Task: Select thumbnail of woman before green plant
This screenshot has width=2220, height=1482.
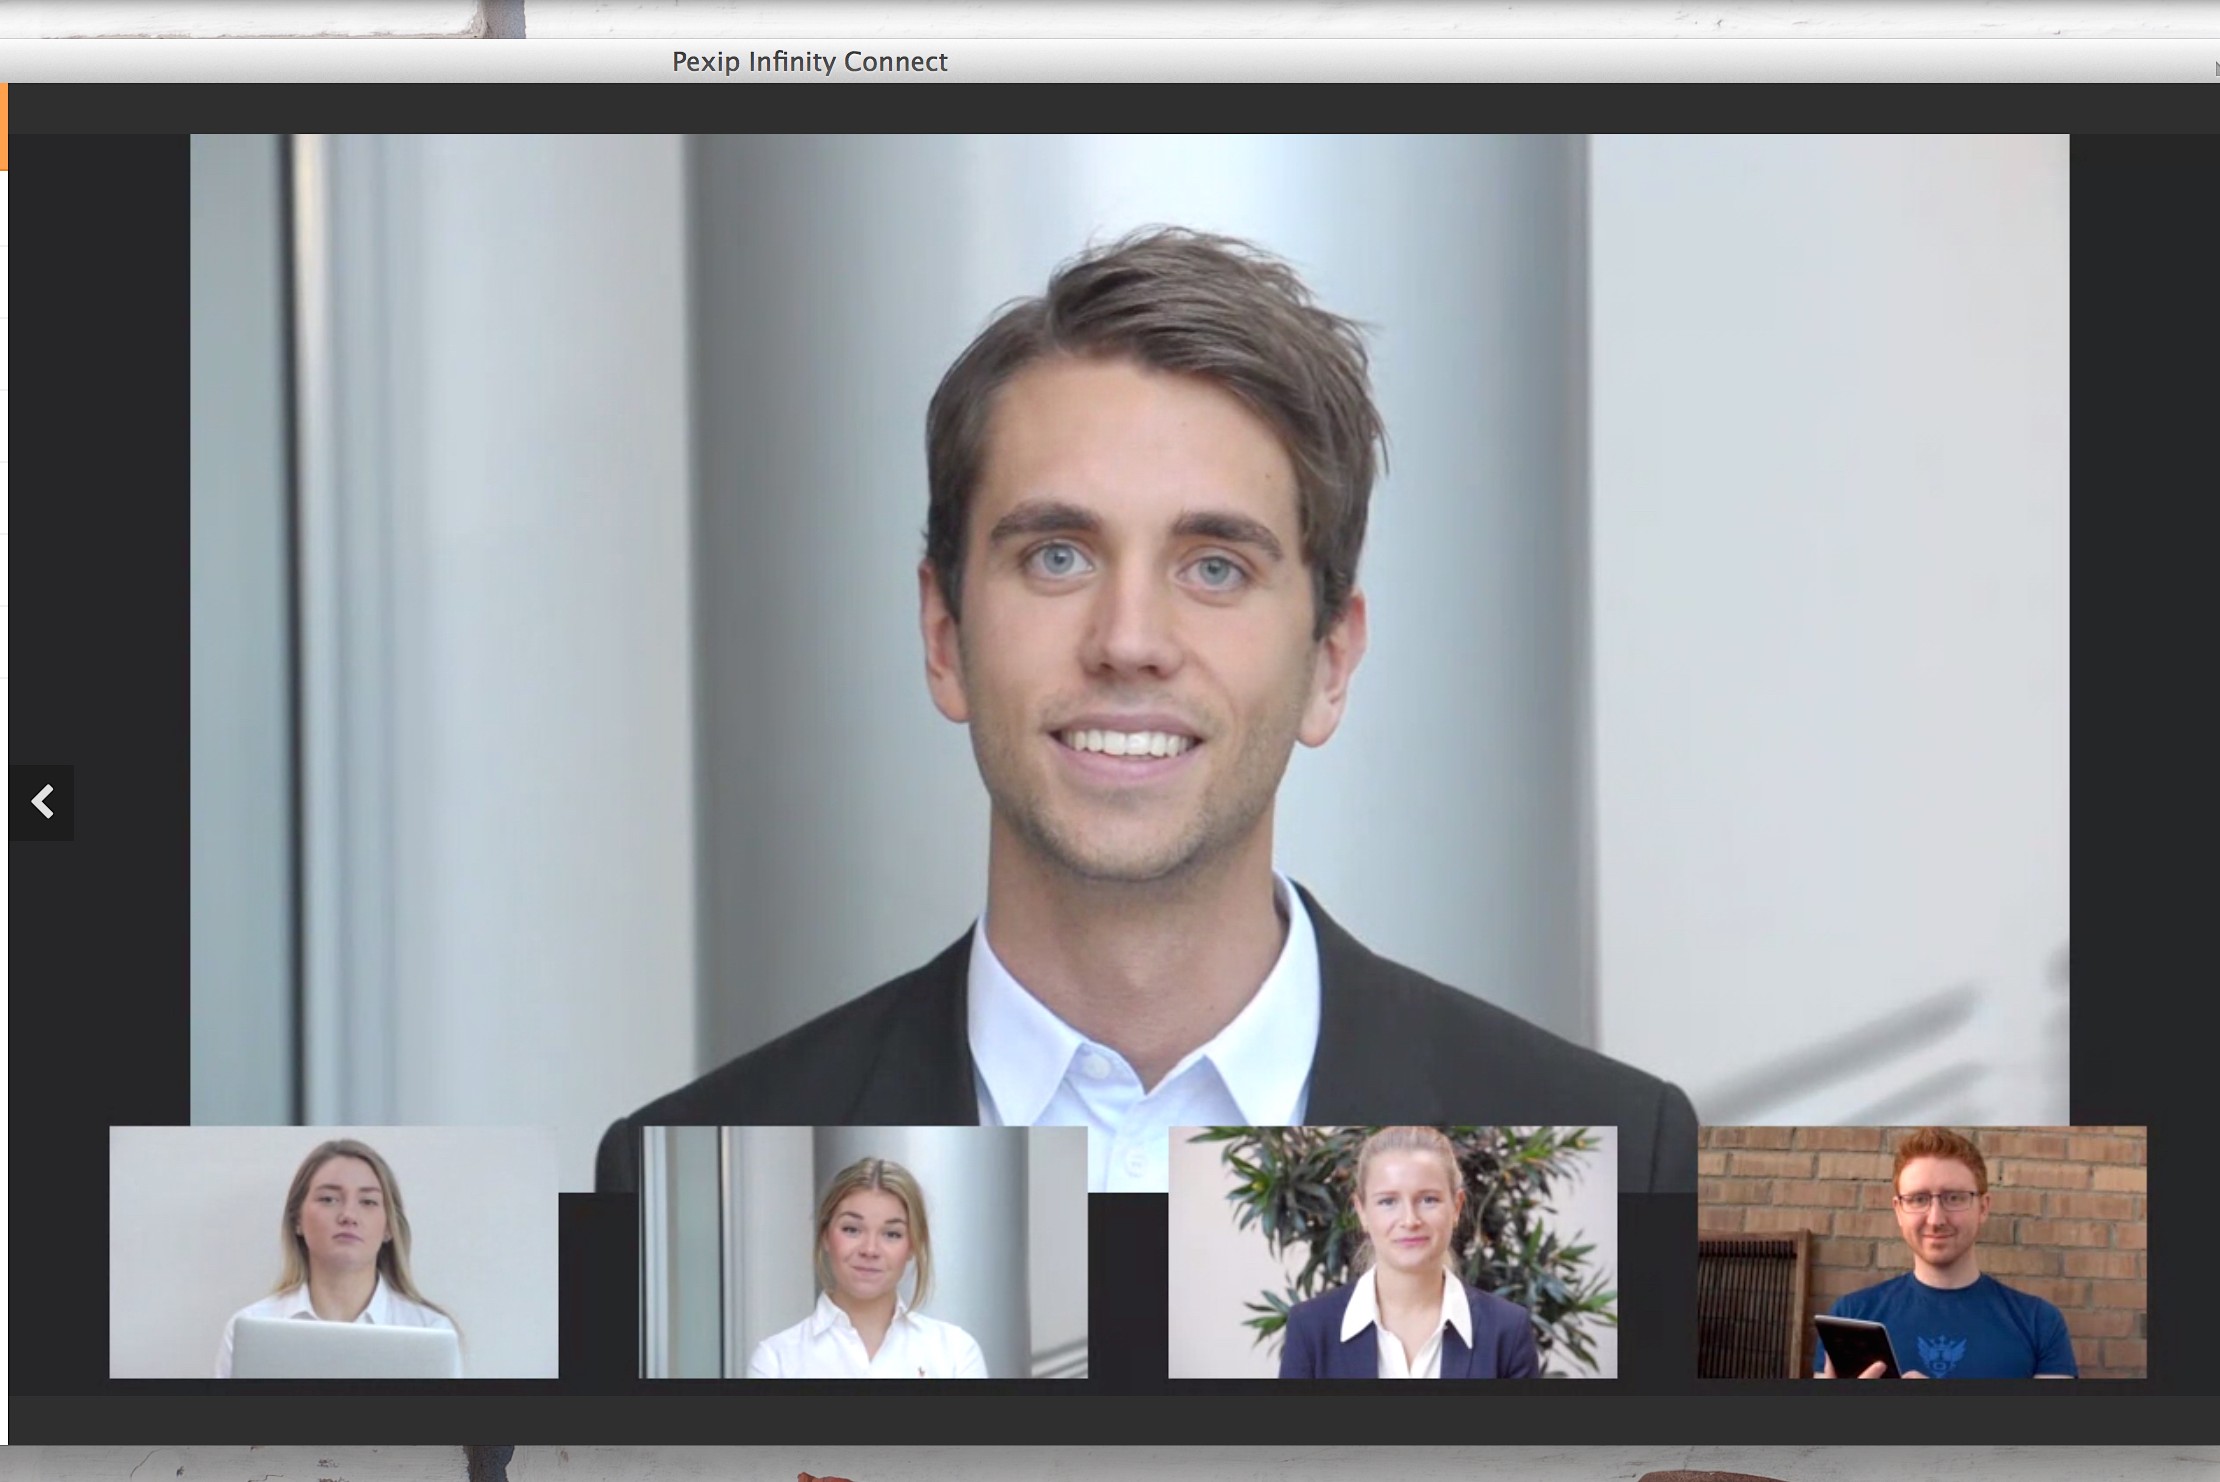Action: (1392, 1252)
